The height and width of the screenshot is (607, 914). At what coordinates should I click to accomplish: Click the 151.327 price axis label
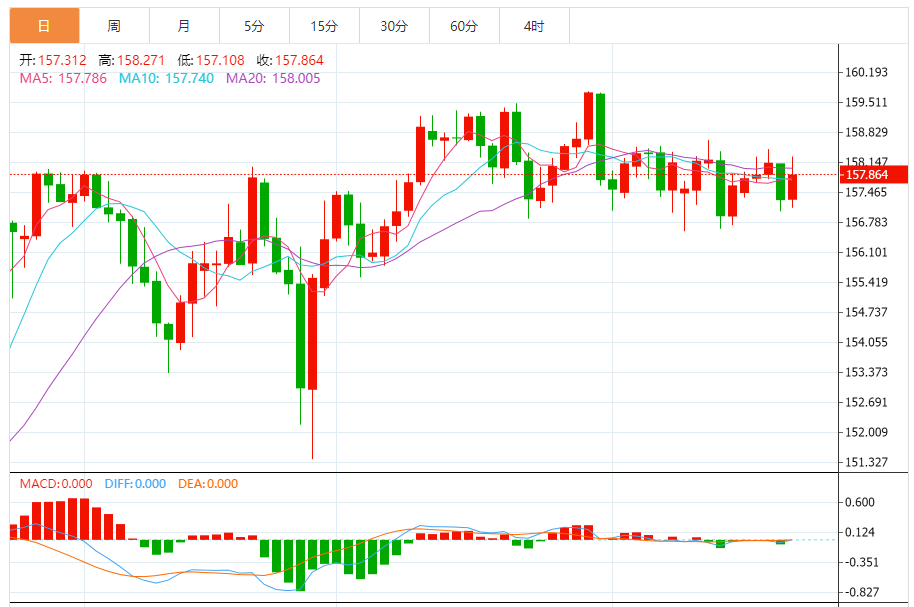866,462
